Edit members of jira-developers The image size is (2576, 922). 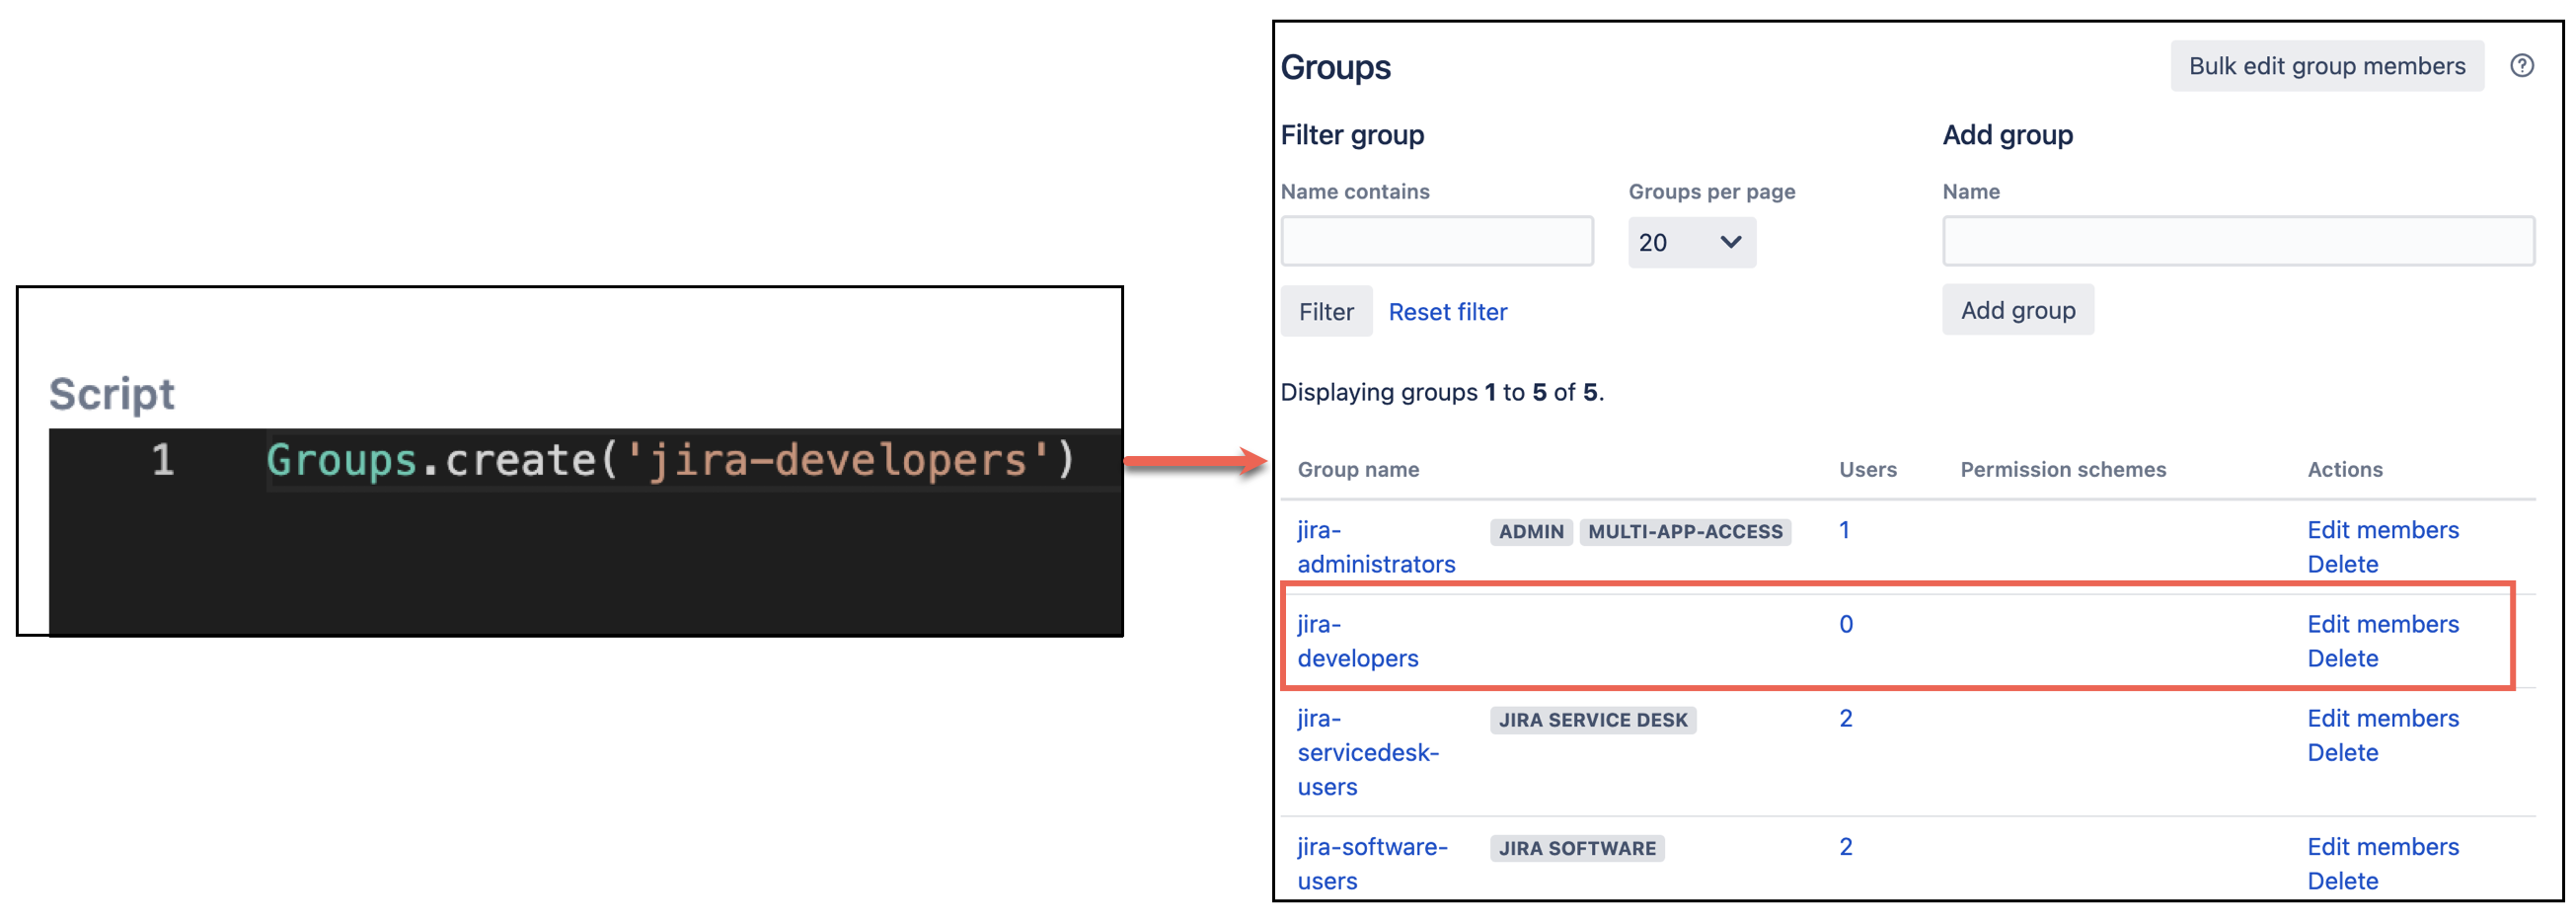pos(2382,624)
